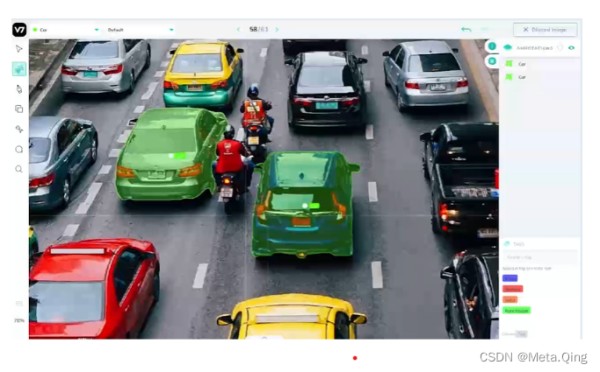Go to previous image with left chevron

238,29
